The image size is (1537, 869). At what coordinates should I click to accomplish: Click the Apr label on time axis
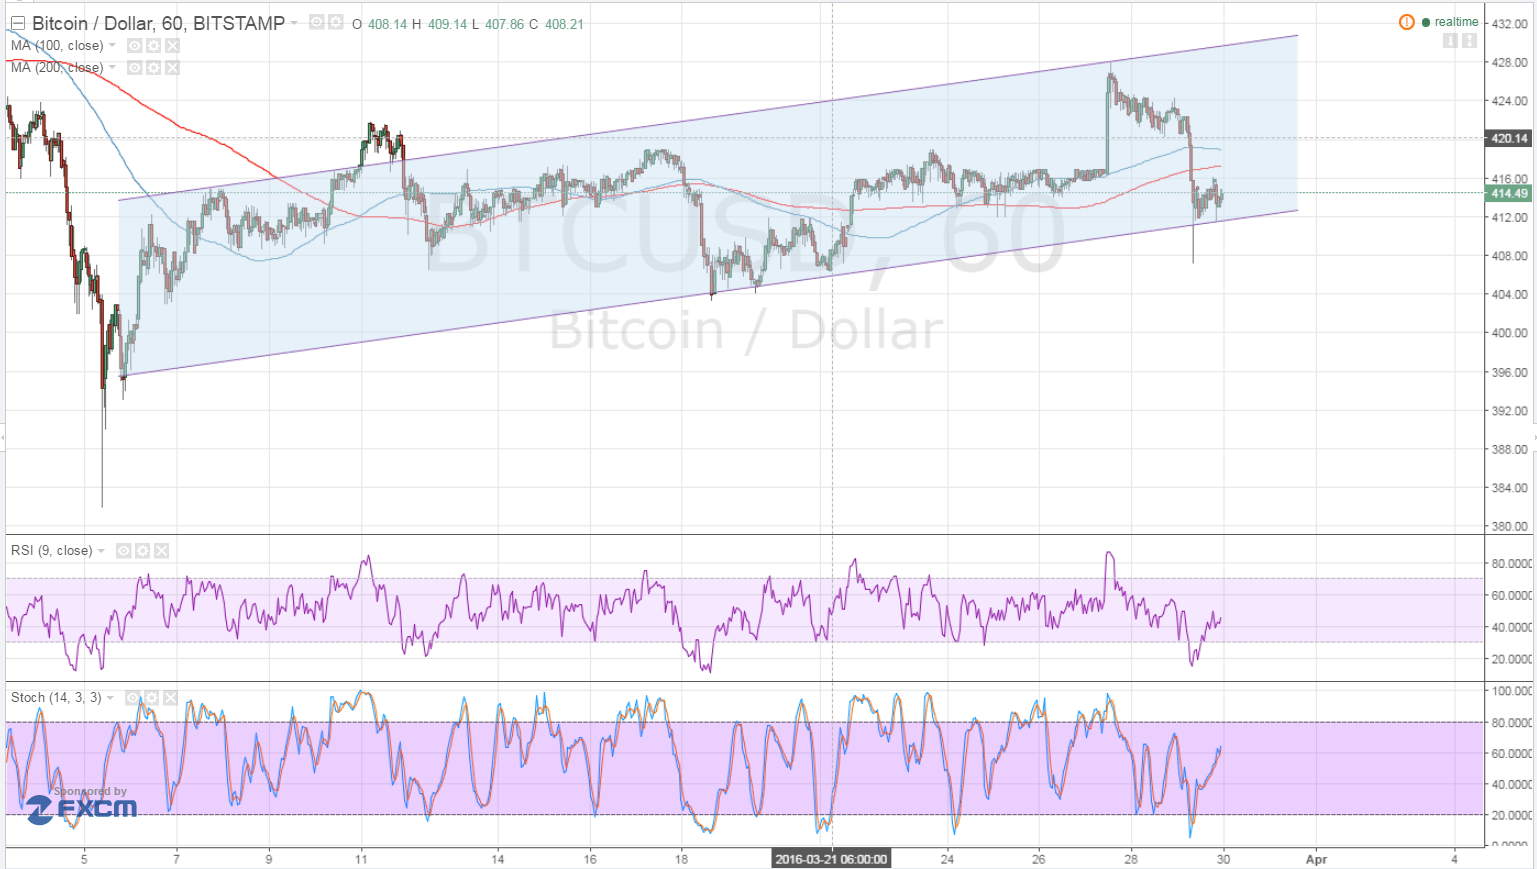(x=1316, y=859)
